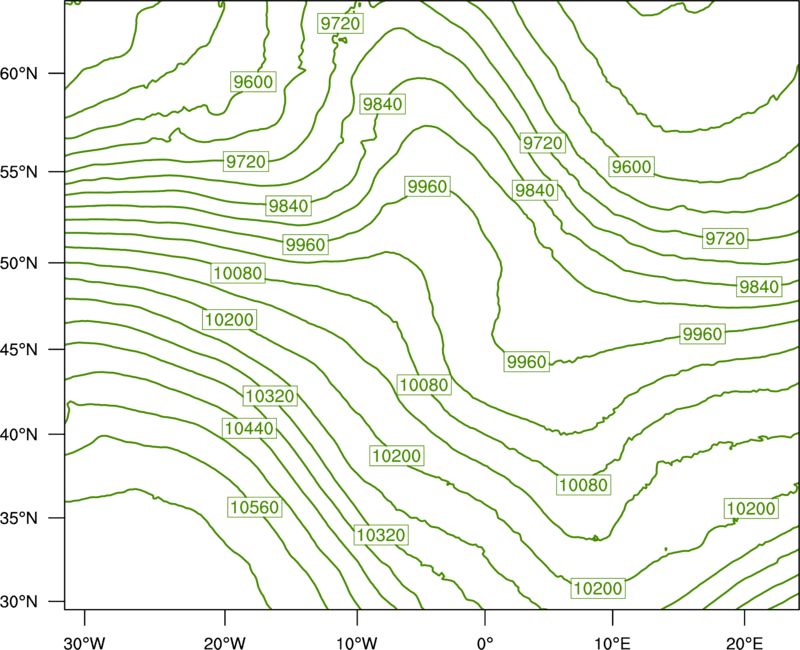Screen dimensions: 800x650
Task: Click the 10°W longitude axis label
Action: [357, 643]
